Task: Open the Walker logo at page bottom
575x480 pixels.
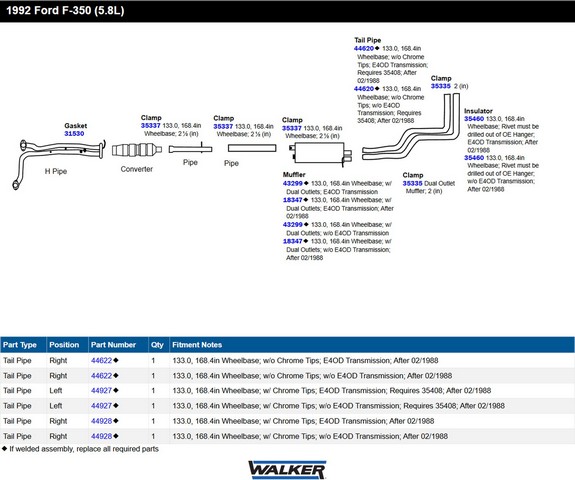Action: [x=287, y=470]
